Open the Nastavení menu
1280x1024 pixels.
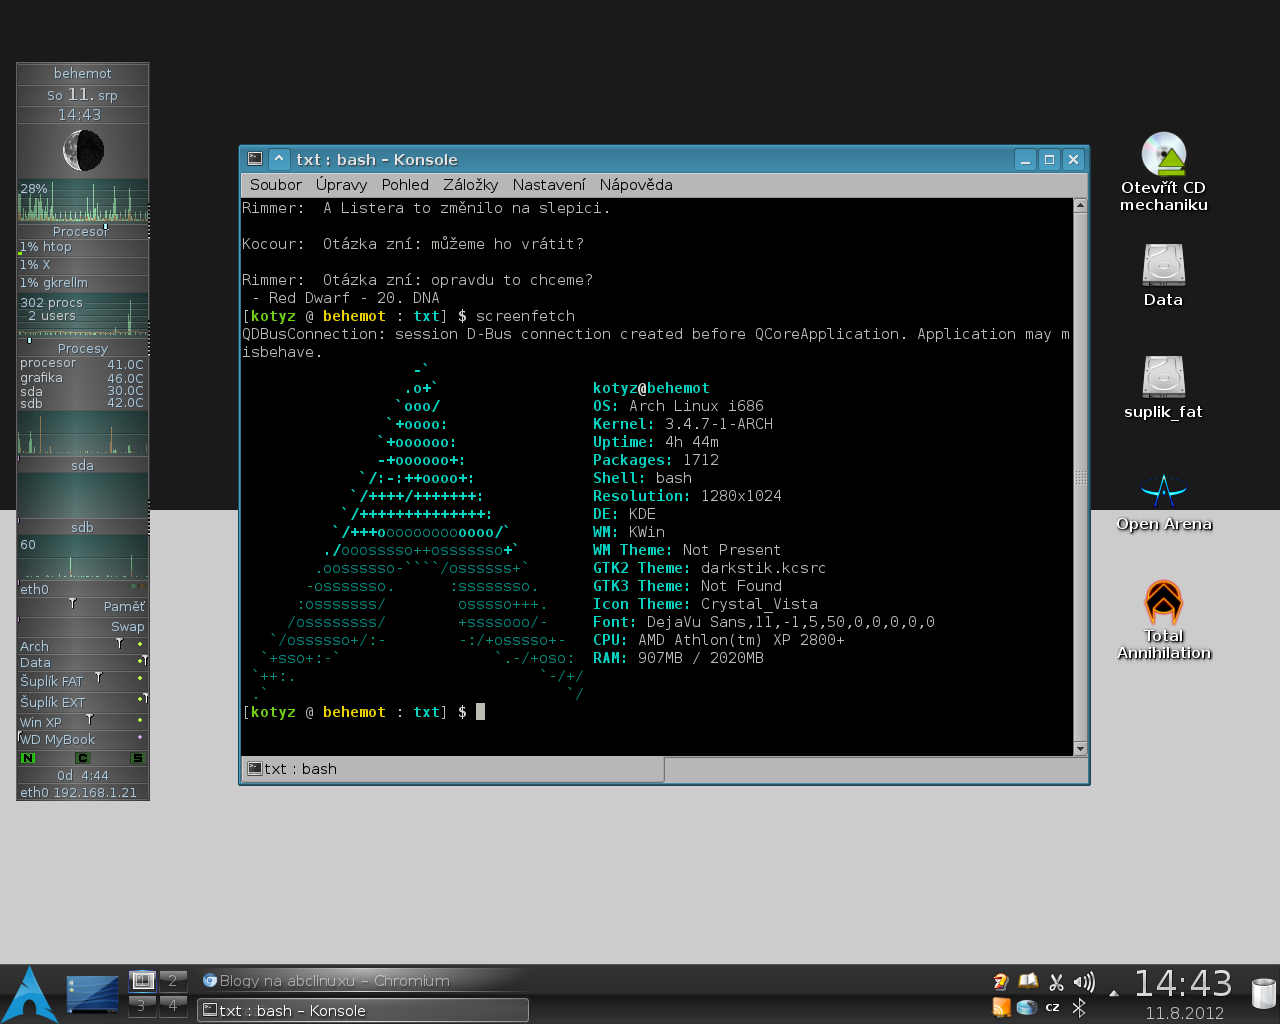tap(549, 185)
